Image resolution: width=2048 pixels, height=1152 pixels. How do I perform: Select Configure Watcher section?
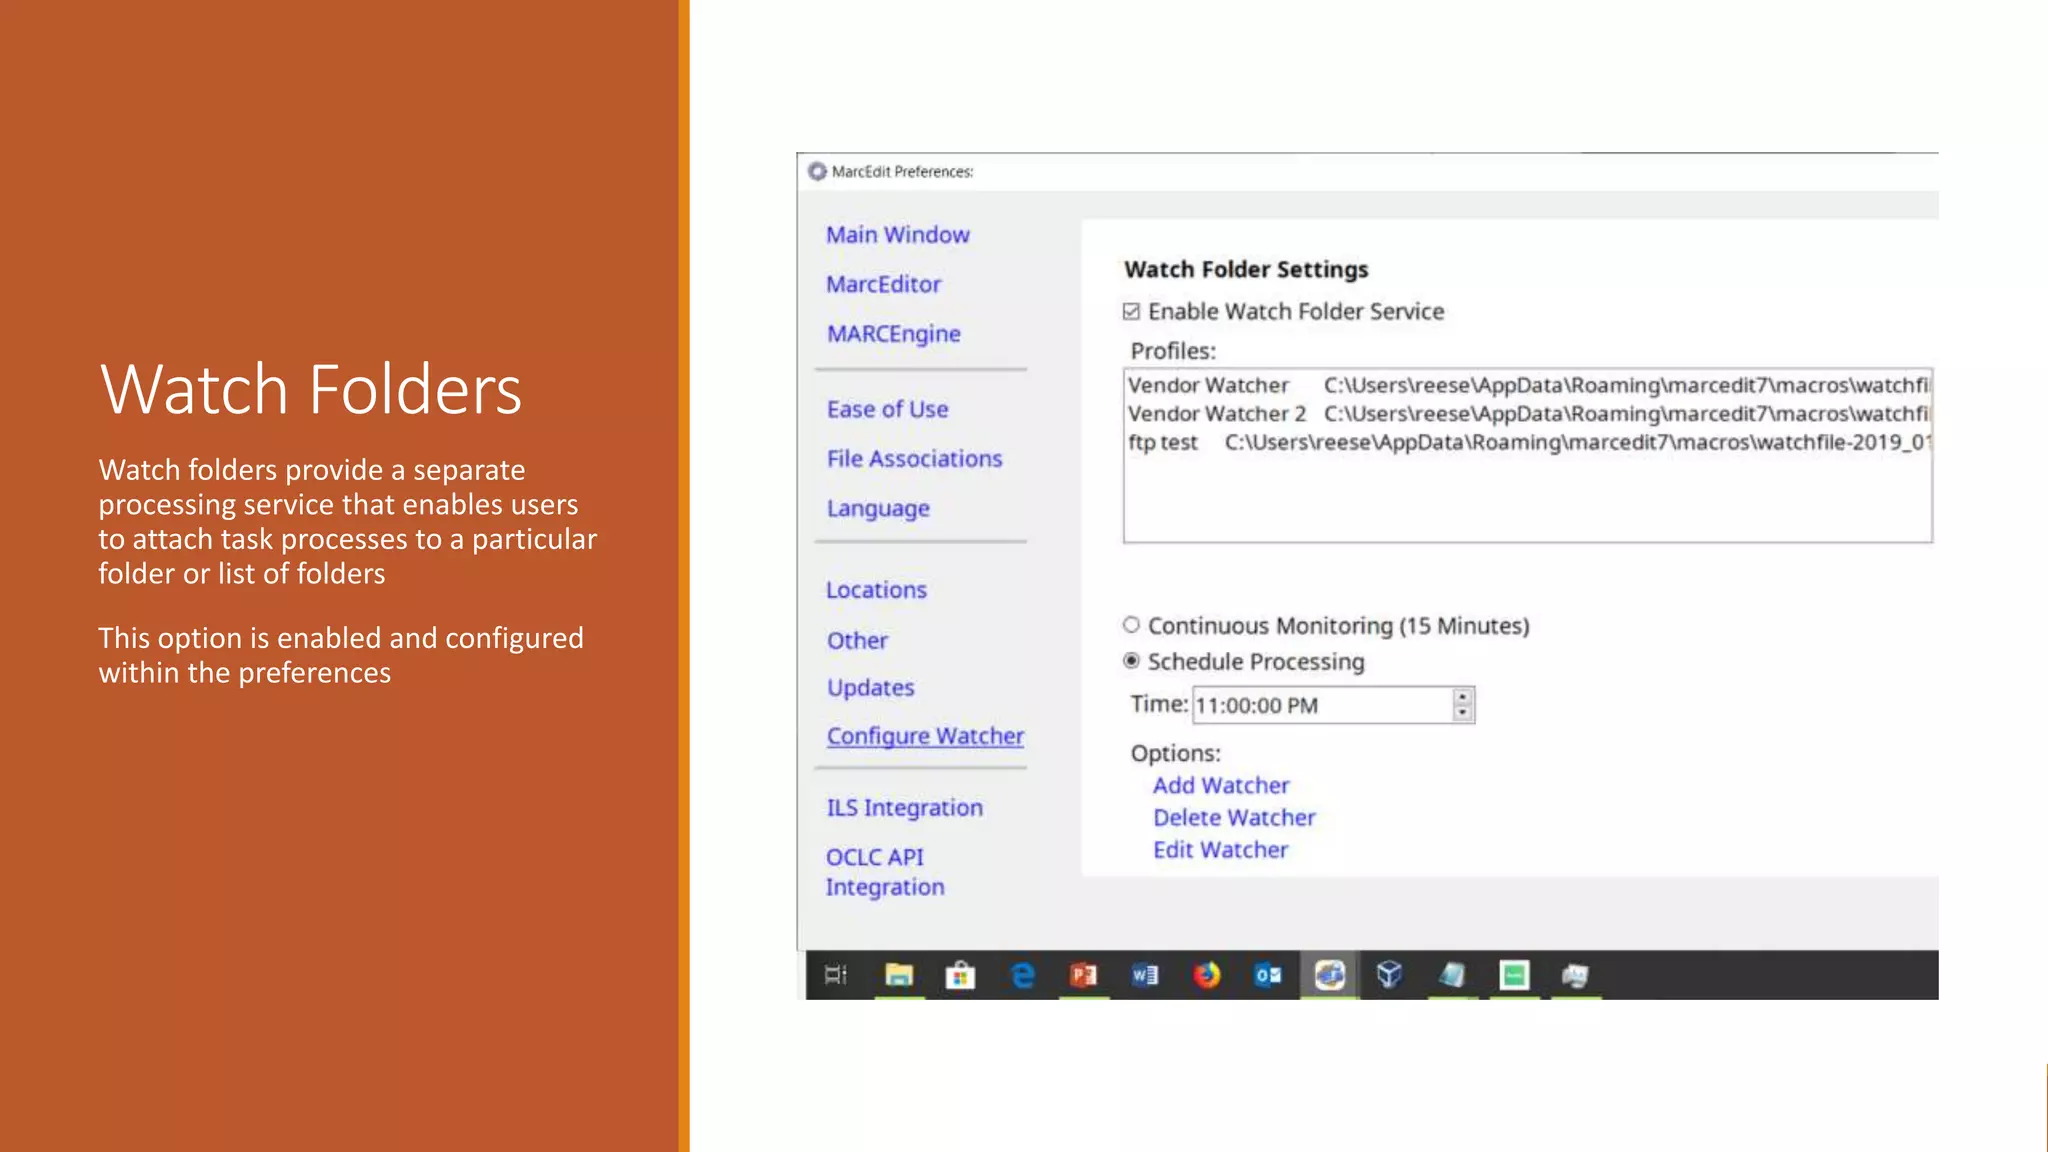click(925, 737)
